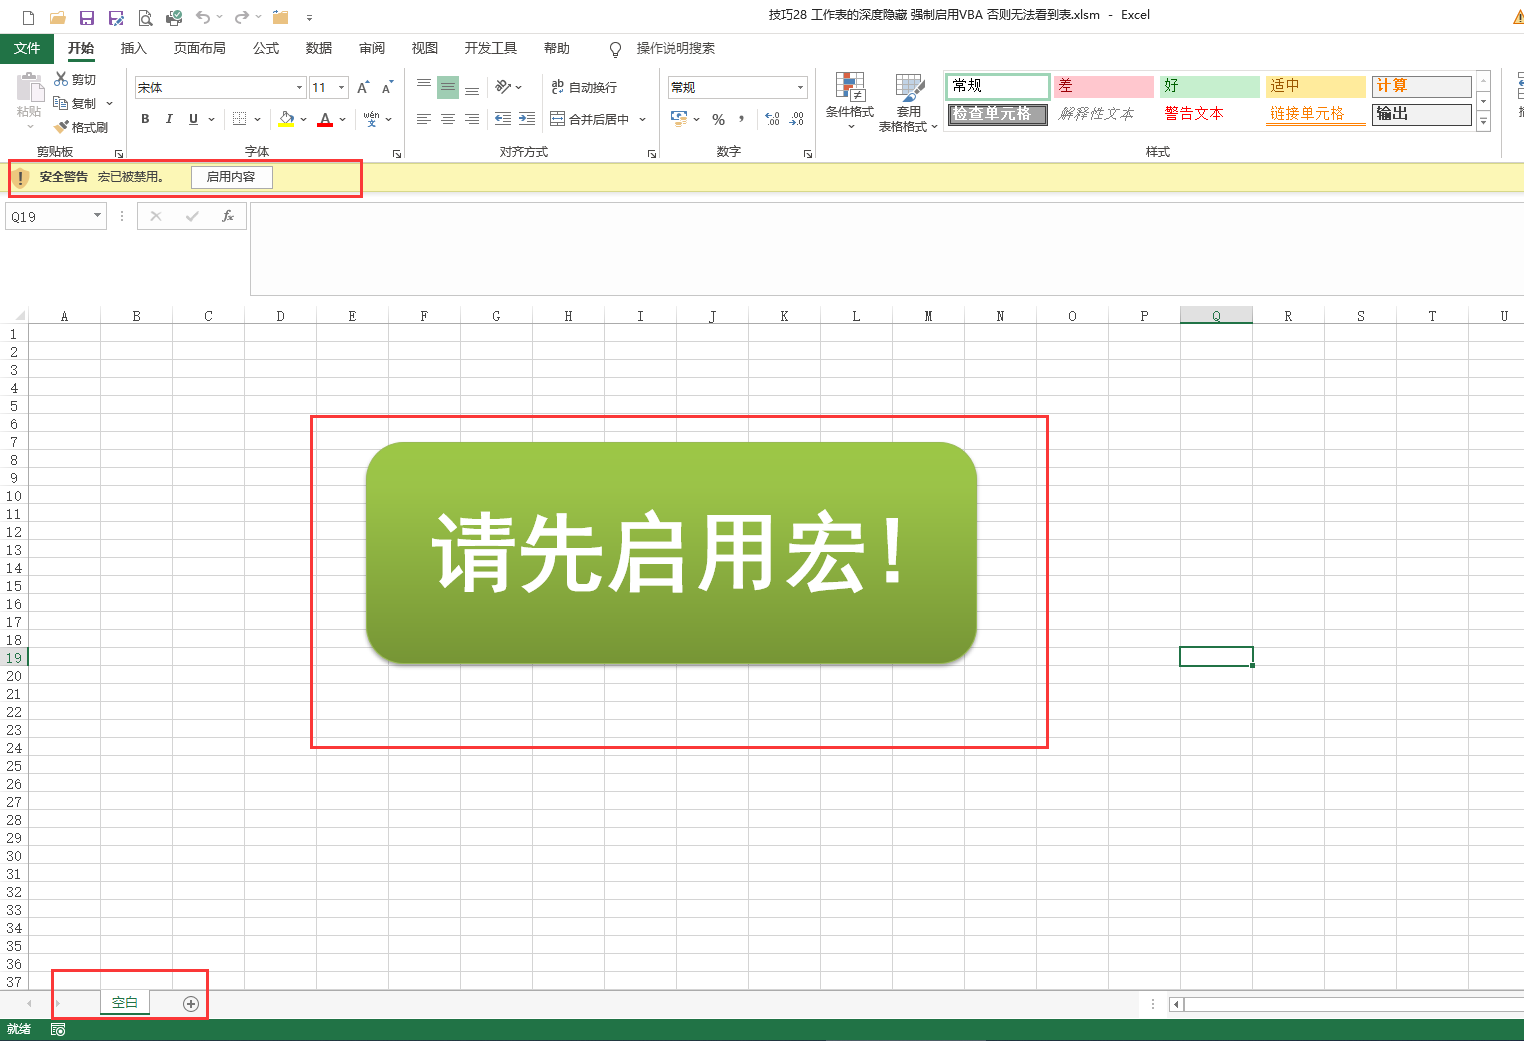Save the workbook with the floppy disk icon
The image size is (1524, 1041).
click(x=87, y=17)
